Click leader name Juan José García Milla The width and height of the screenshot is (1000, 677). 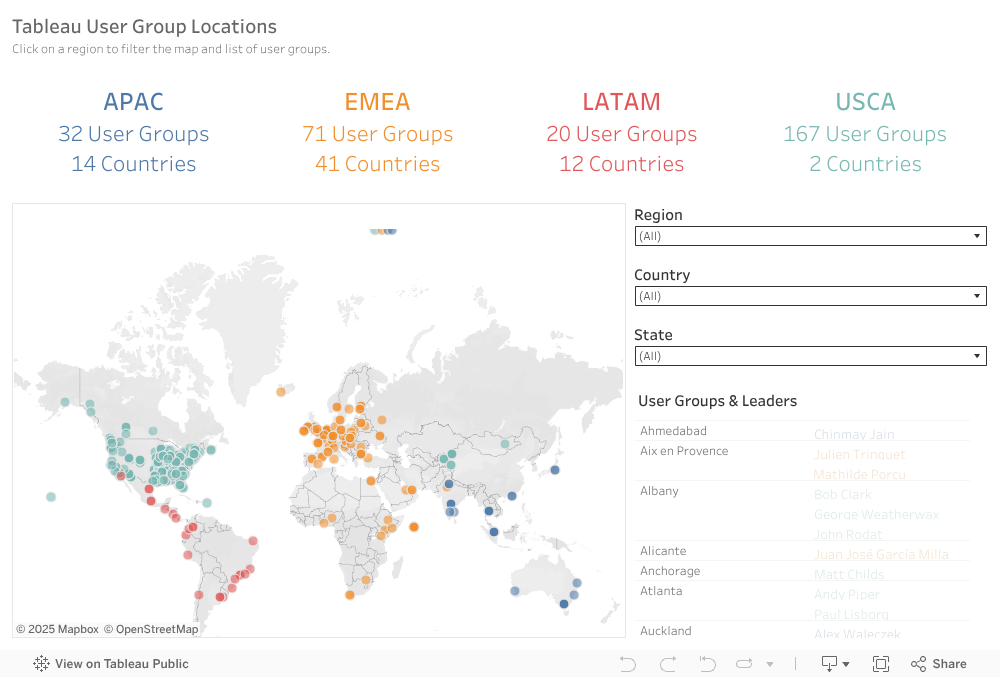point(881,555)
